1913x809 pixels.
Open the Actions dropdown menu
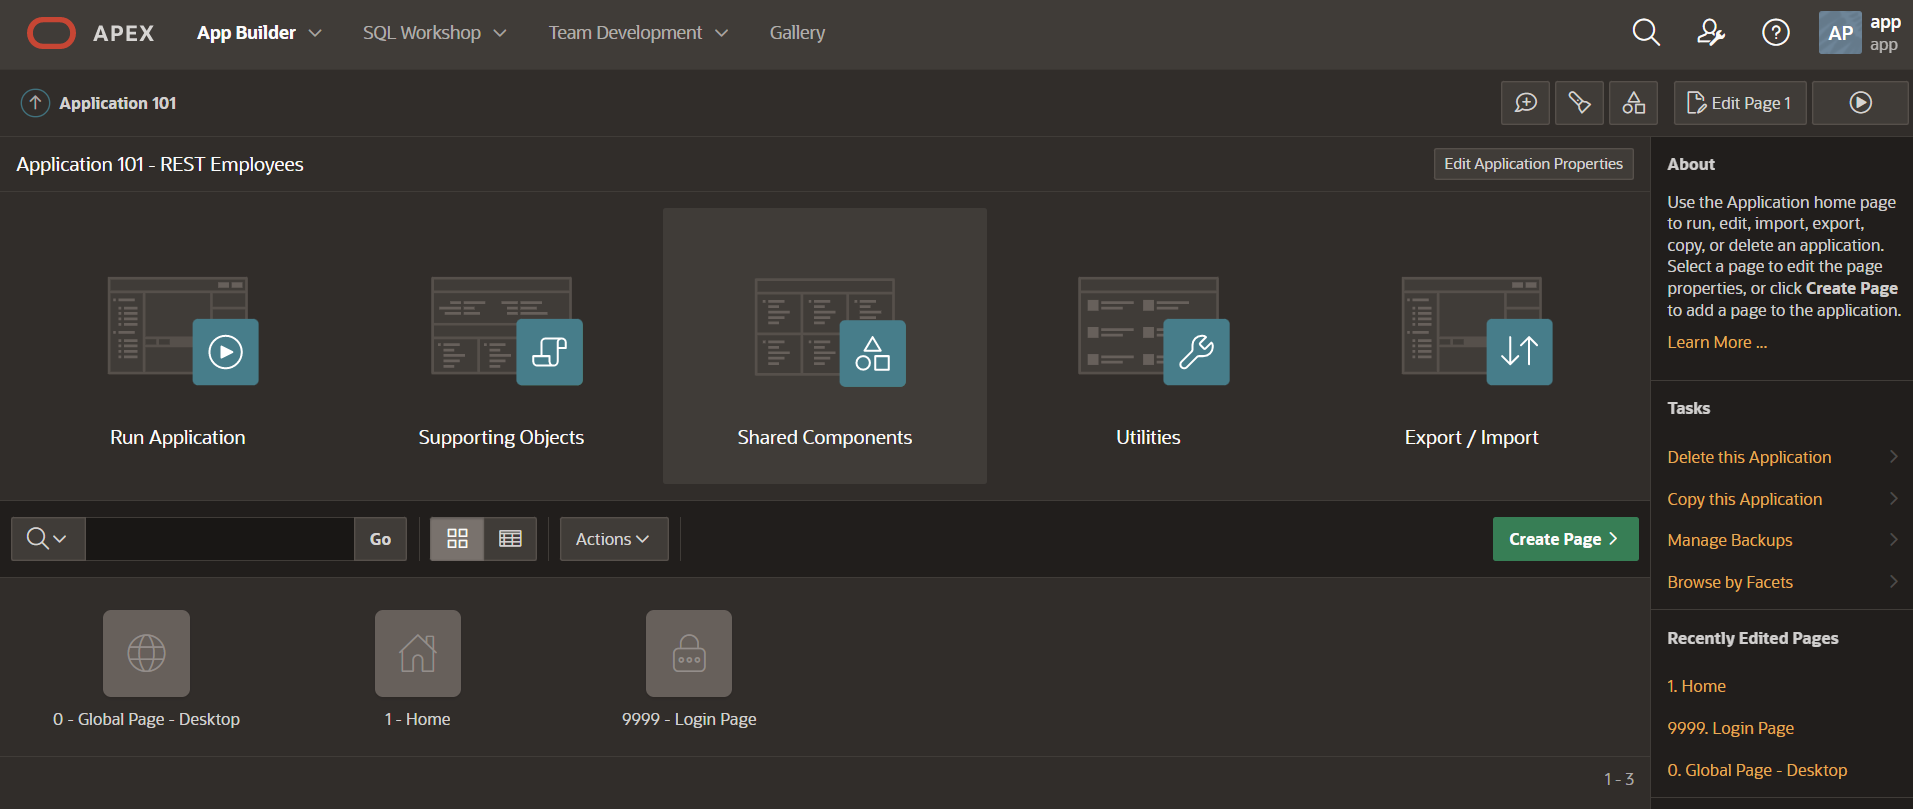(614, 539)
